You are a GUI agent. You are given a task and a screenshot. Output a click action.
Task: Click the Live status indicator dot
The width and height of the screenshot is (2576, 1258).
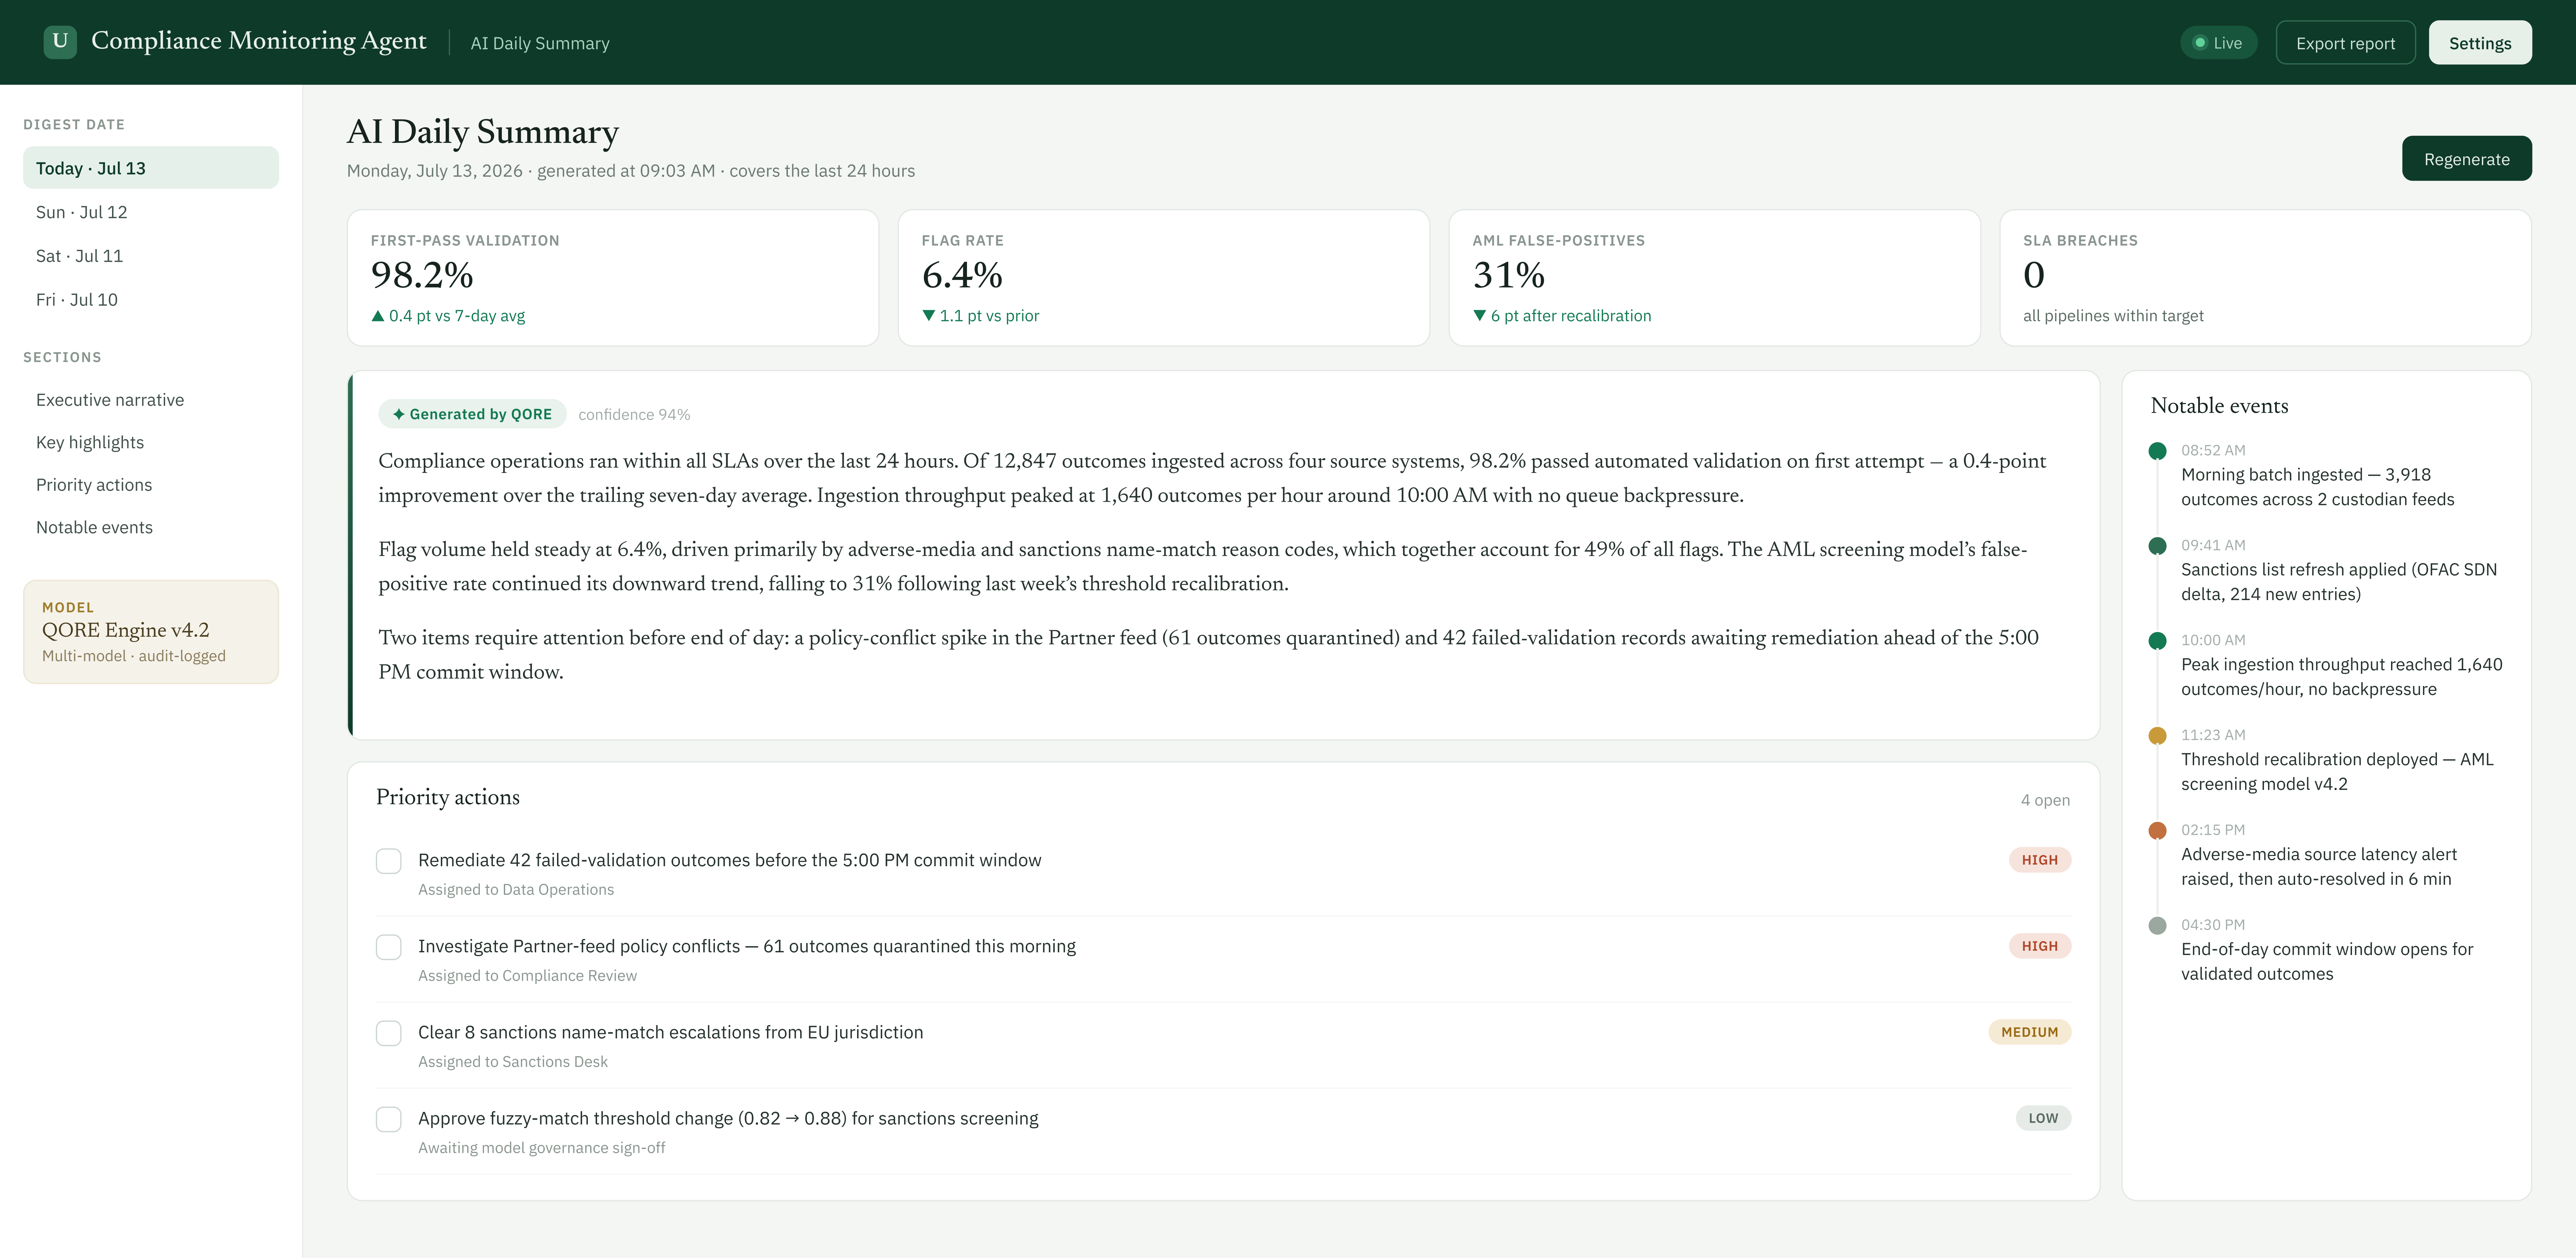click(2200, 43)
